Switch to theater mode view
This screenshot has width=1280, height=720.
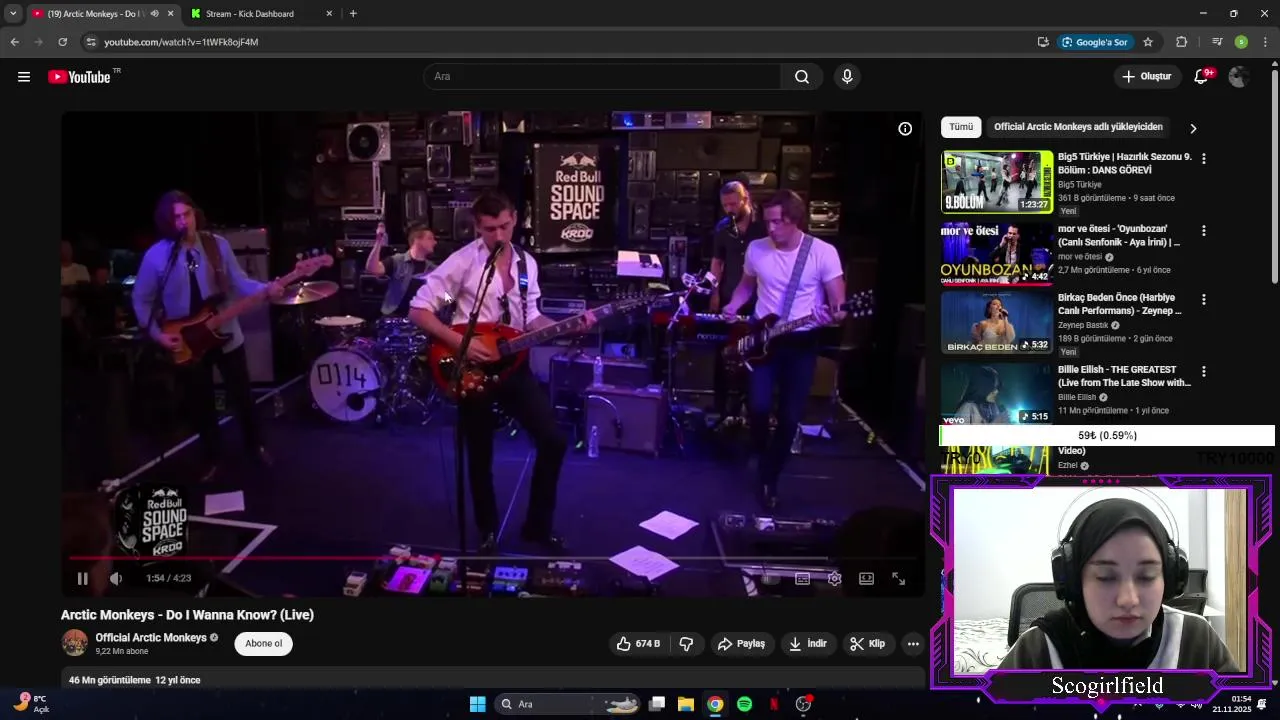click(x=866, y=578)
